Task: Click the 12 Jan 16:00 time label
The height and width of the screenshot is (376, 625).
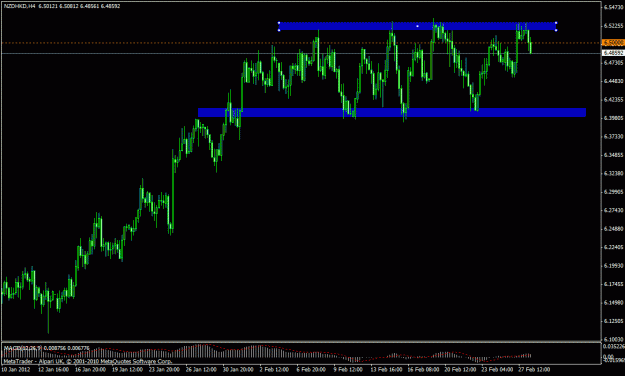Action: coord(53,370)
